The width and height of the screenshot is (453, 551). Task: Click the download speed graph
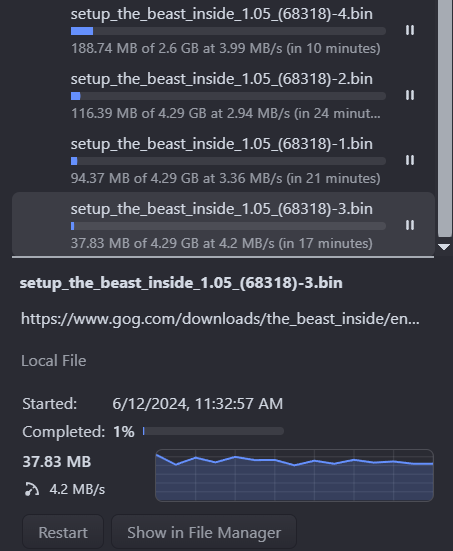tap(295, 475)
